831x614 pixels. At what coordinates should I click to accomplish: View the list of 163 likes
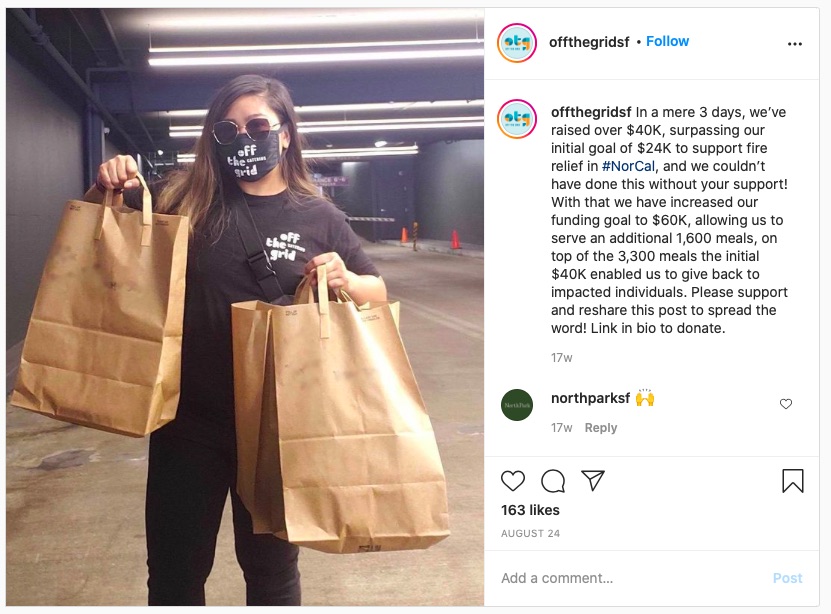pyautogui.click(x=530, y=510)
